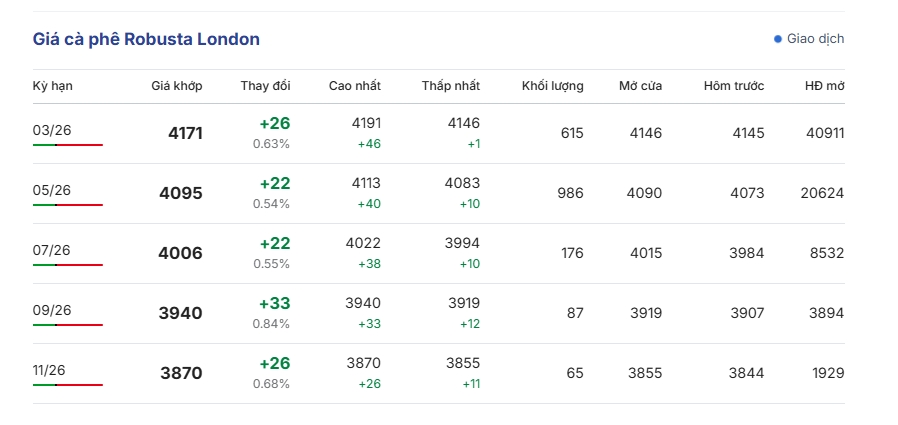Choose the 11/26 contract term

(52, 370)
